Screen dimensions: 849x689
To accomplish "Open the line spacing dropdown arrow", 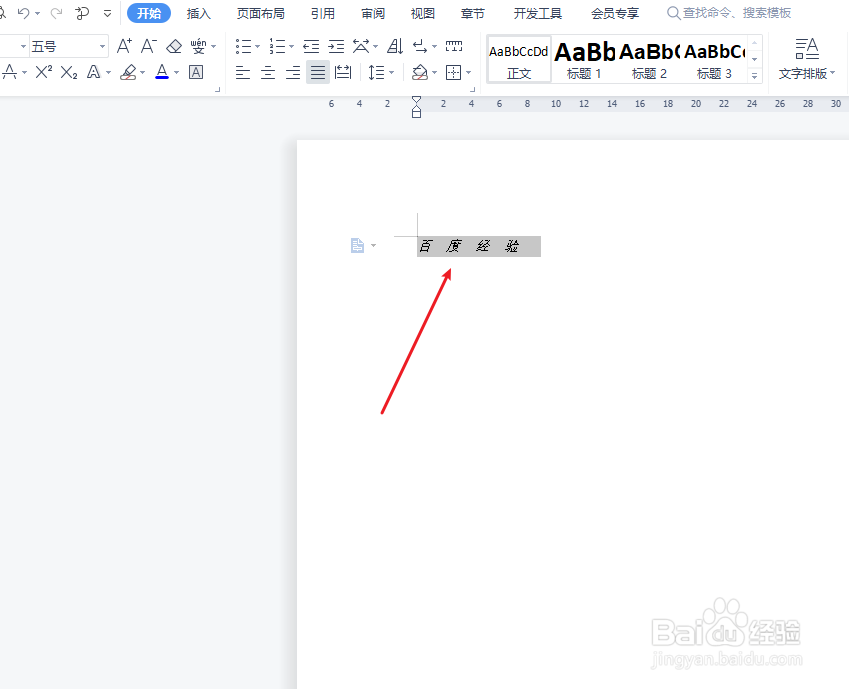I will 391,72.
